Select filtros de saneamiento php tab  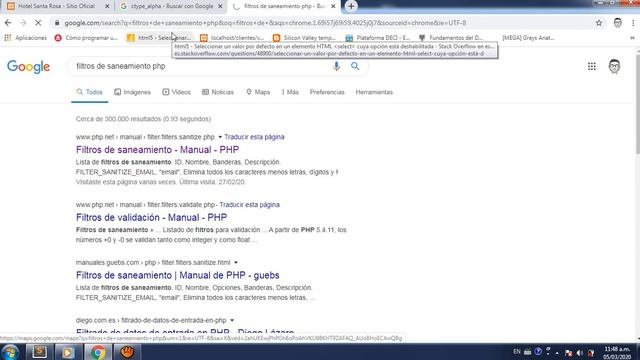point(284,6)
